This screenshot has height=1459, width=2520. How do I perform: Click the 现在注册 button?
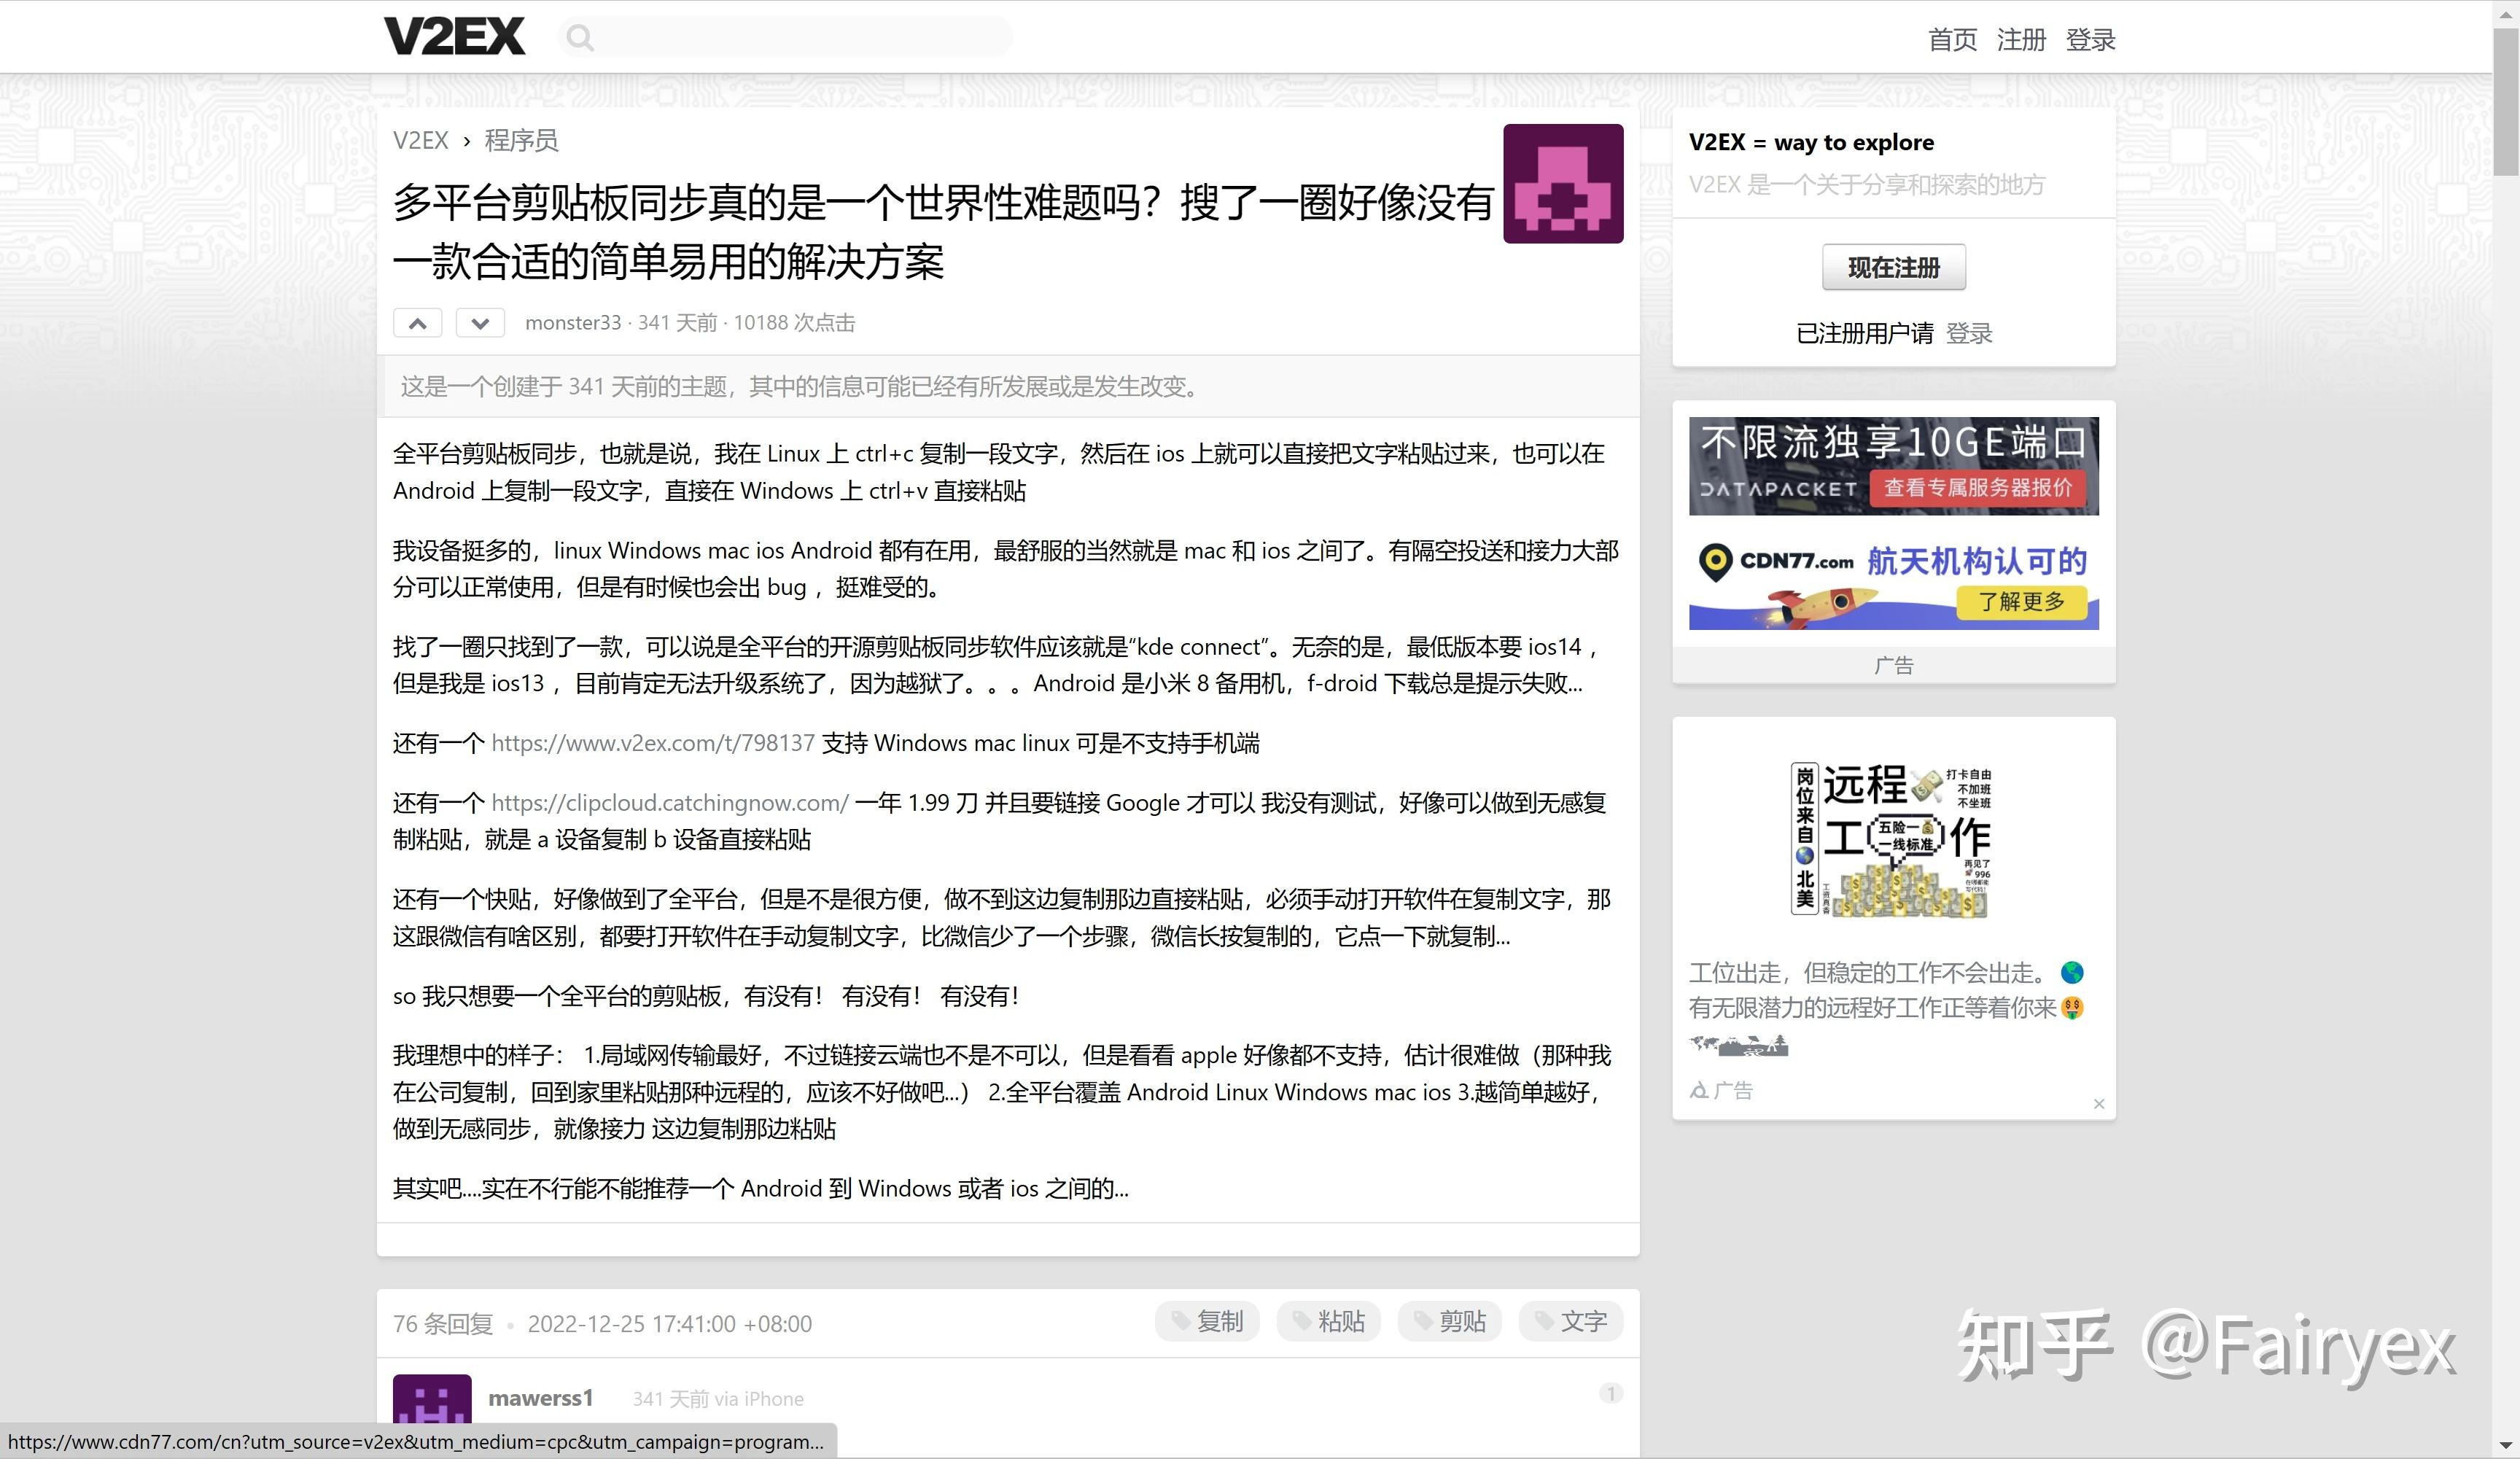(x=1893, y=267)
